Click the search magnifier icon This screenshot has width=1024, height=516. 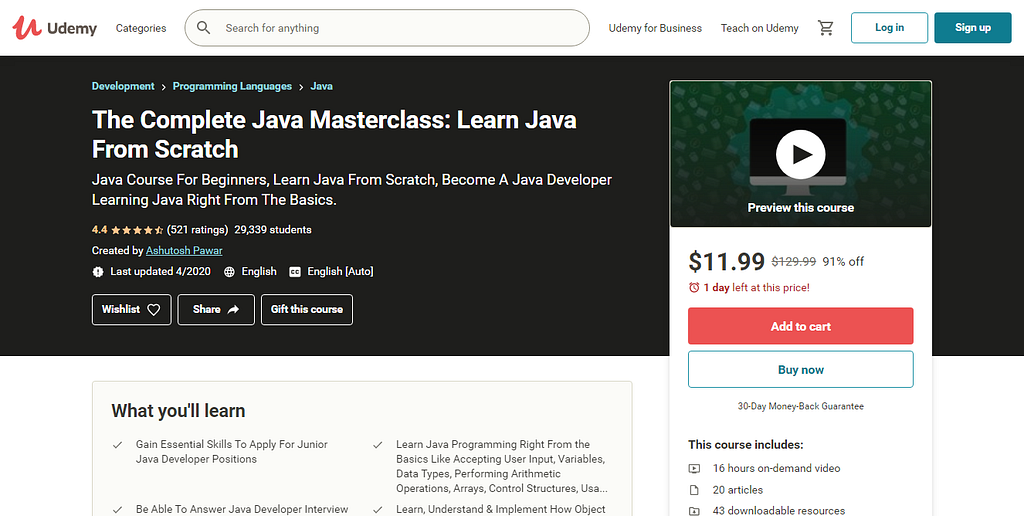pos(204,28)
